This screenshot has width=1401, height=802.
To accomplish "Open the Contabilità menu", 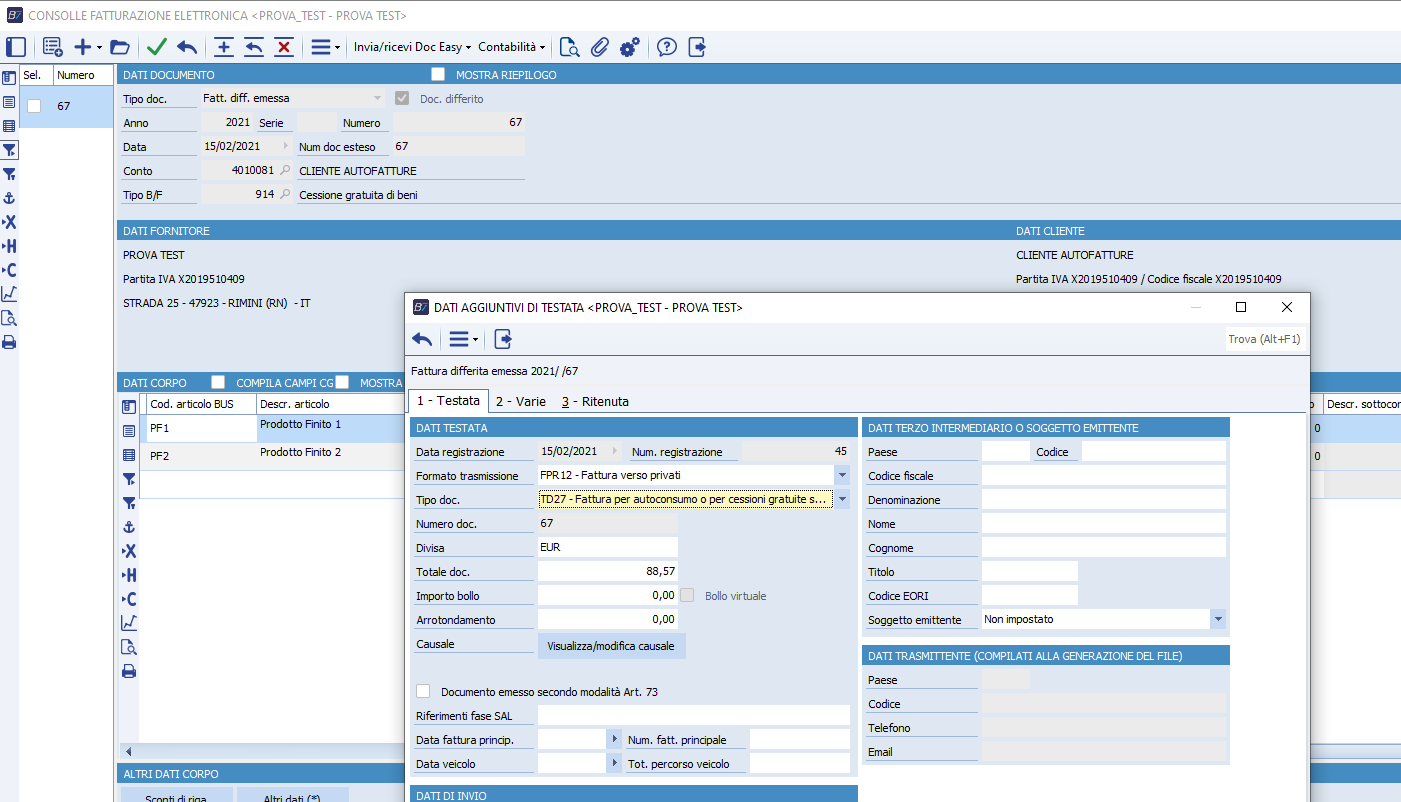I will [512, 47].
